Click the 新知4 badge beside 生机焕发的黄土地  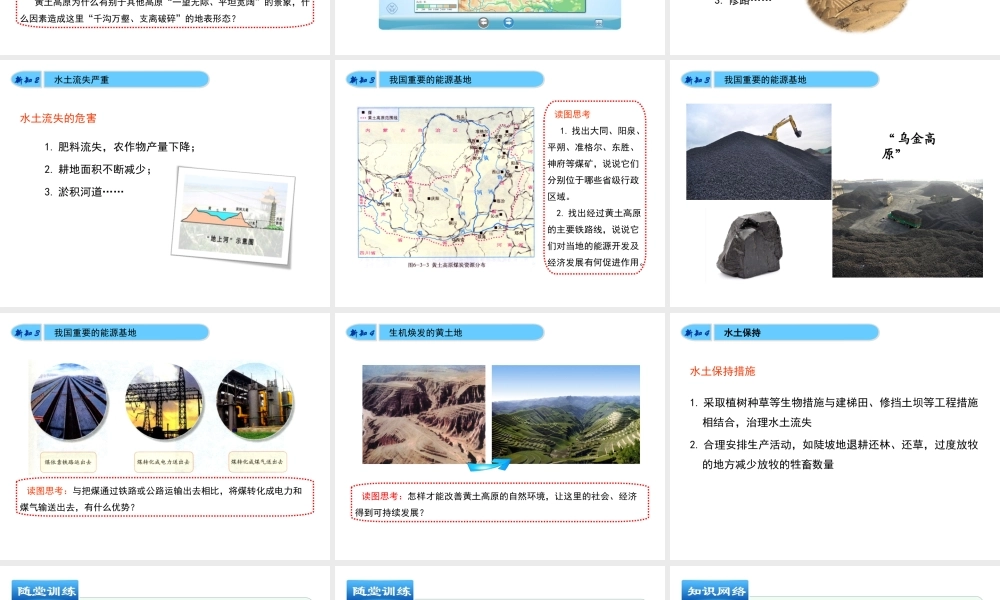361,332
